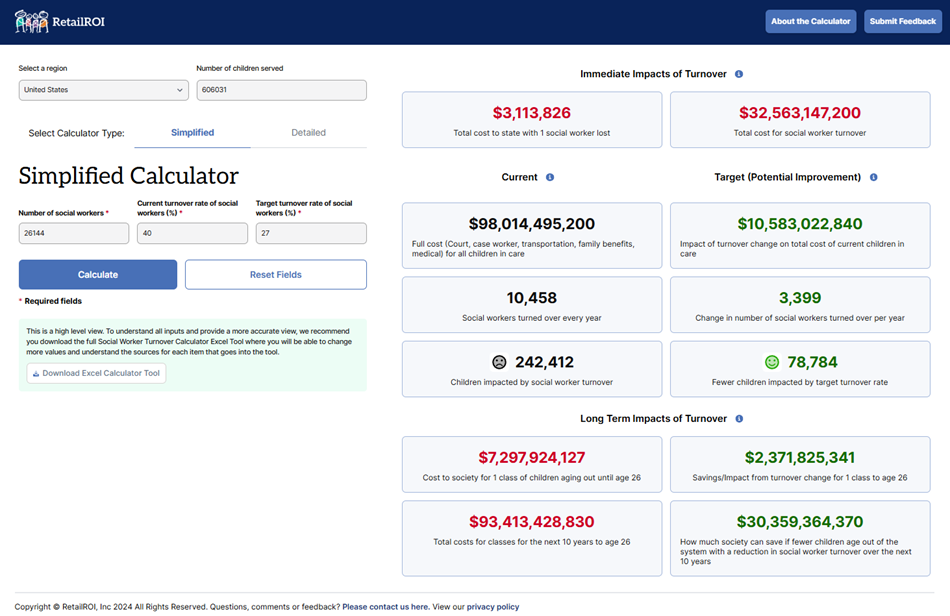
Task: Open About the Calculator
Action: click(810, 21)
